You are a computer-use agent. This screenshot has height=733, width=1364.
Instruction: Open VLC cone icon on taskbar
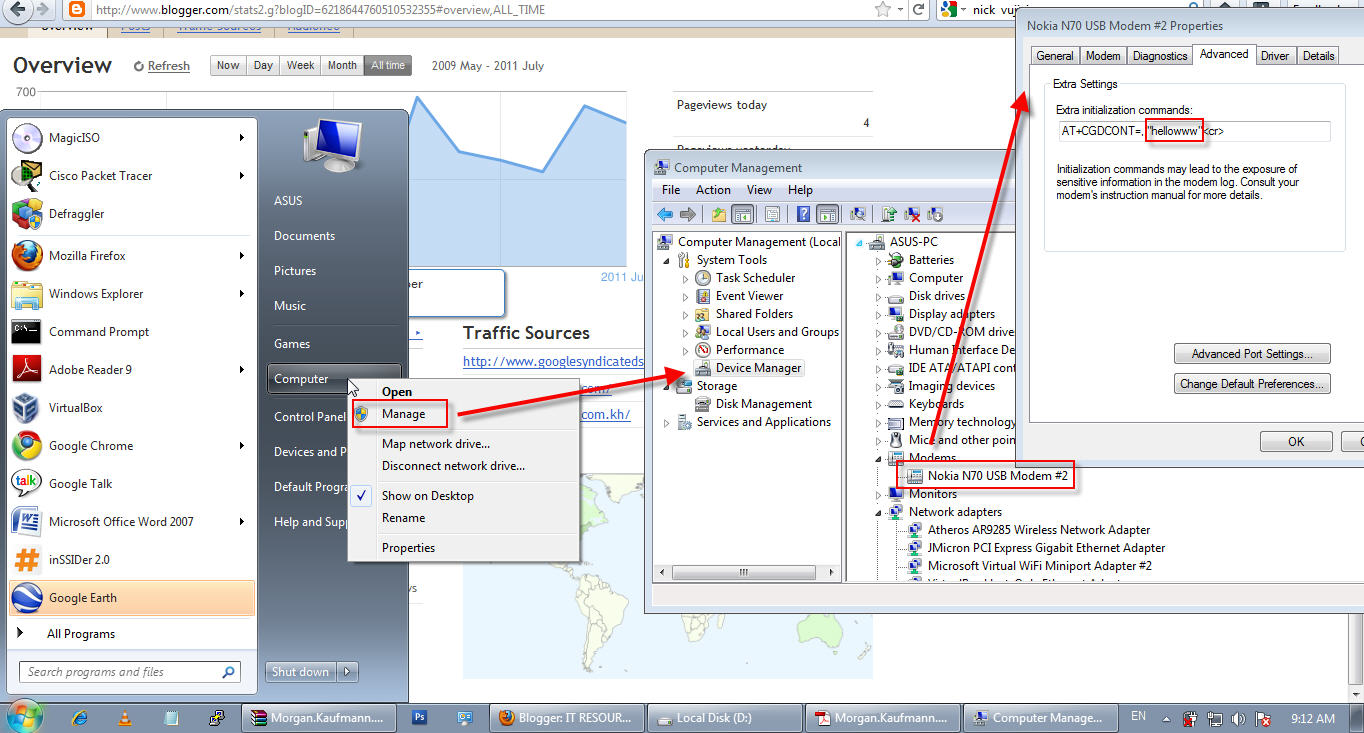coord(125,717)
